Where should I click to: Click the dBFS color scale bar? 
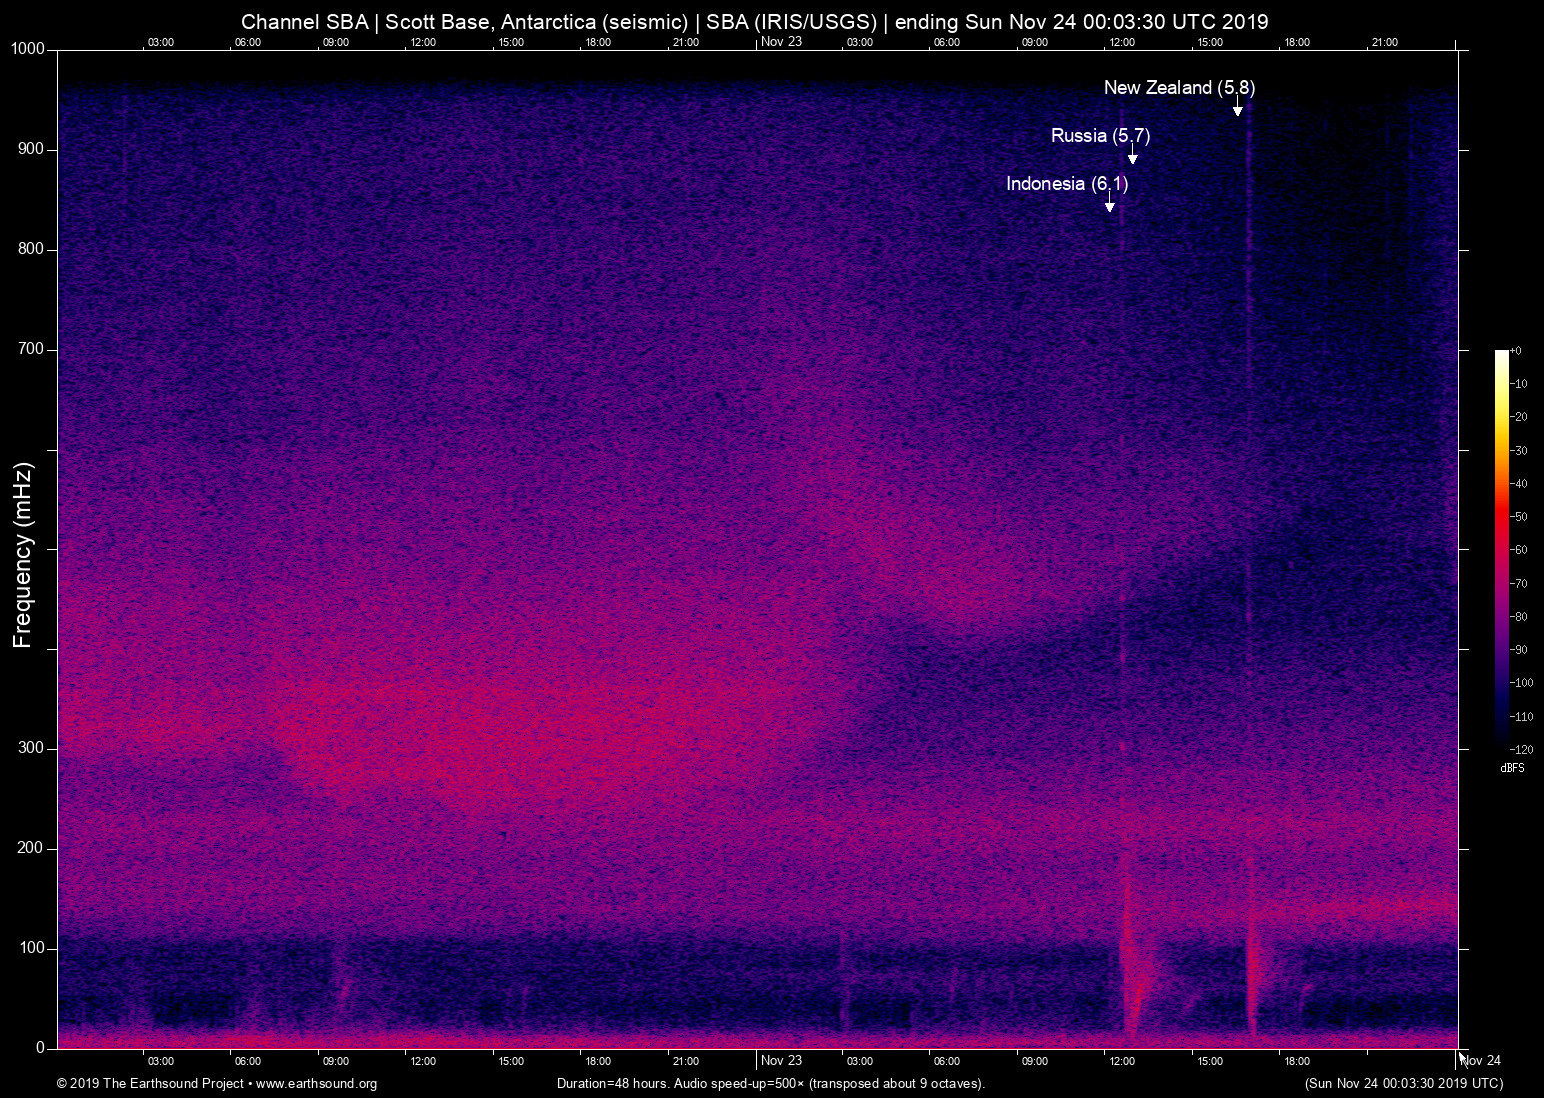point(1502,549)
